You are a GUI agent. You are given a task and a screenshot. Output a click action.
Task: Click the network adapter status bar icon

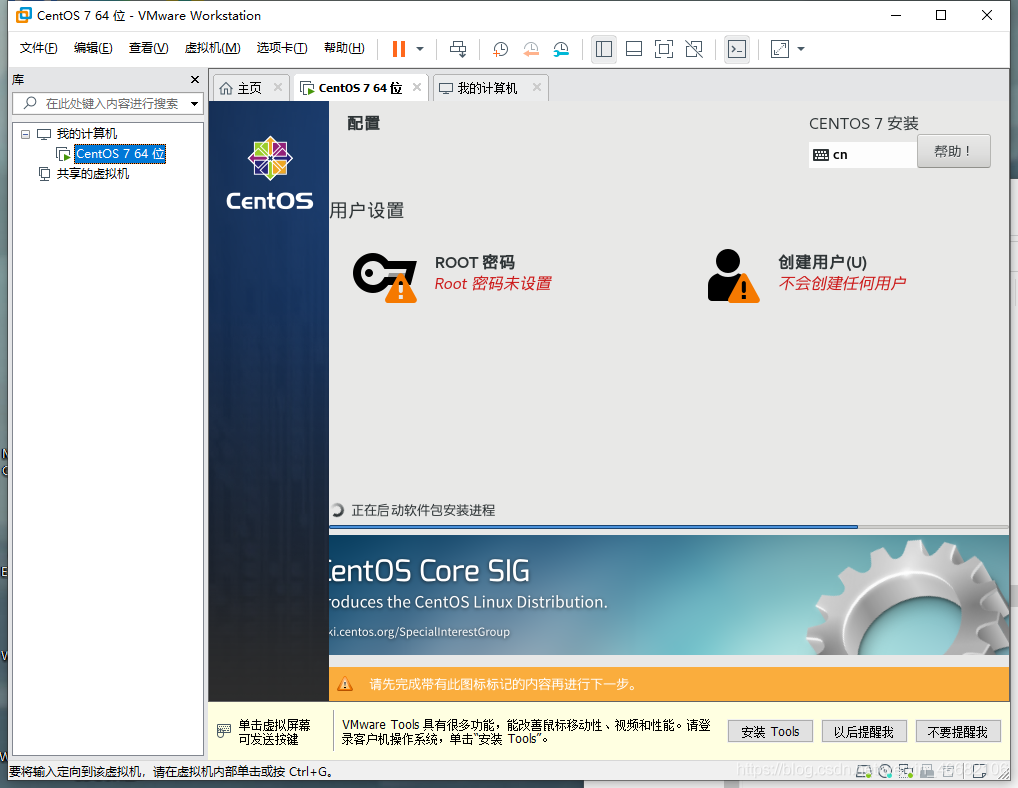(x=906, y=771)
